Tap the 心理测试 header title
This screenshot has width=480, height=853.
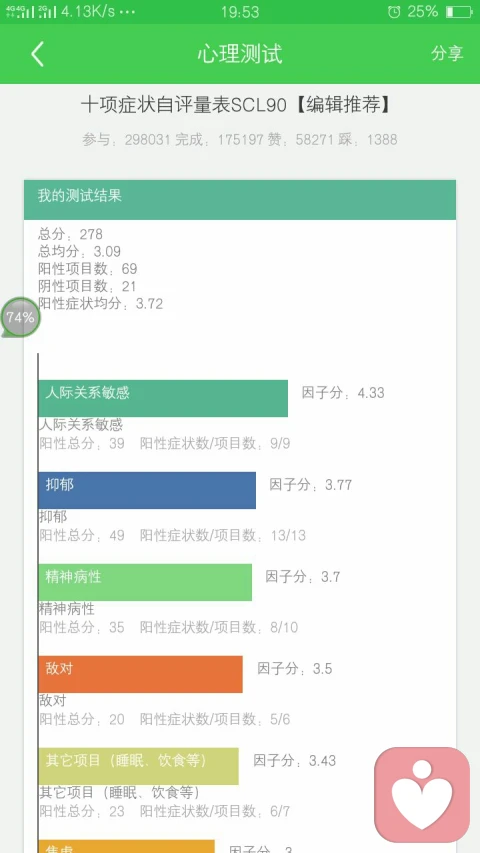[240, 54]
